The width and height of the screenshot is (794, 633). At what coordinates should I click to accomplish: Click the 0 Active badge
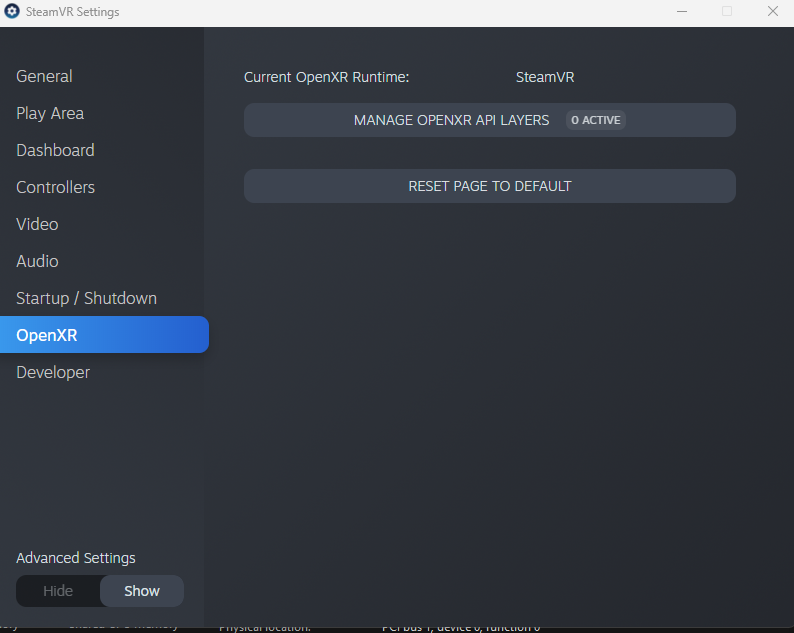[596, 120]
